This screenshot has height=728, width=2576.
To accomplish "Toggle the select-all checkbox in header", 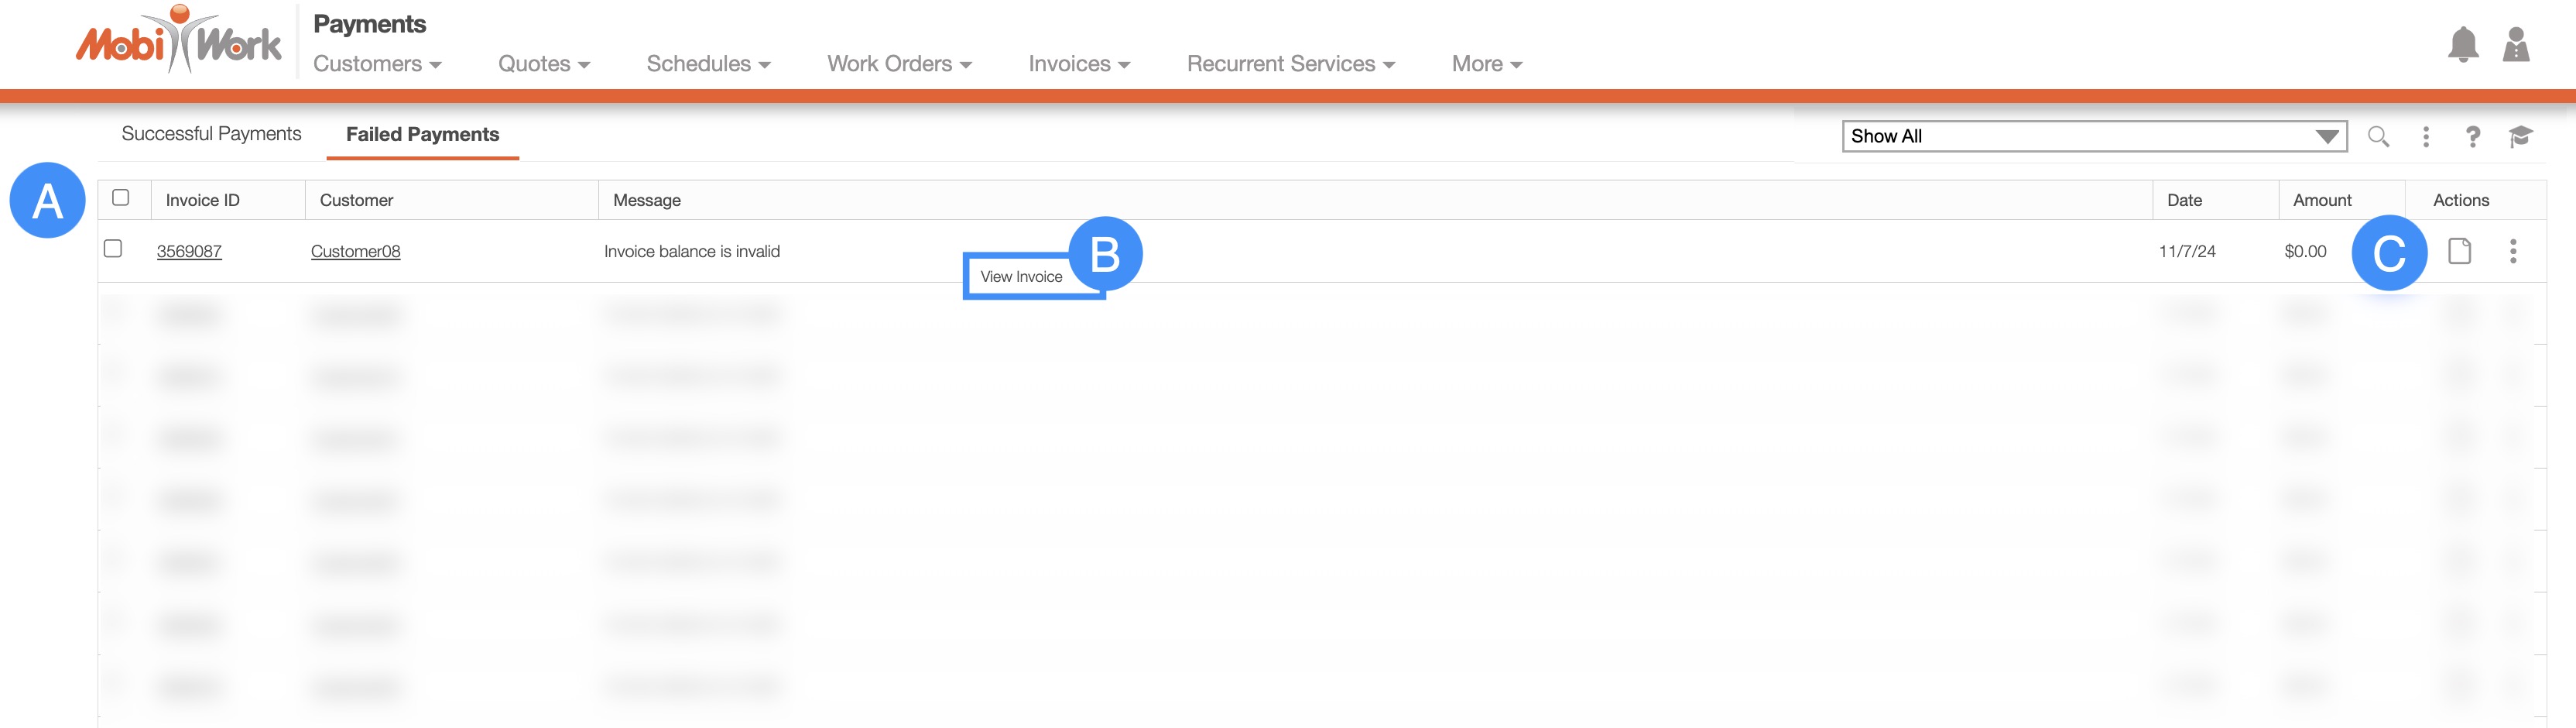I will coord(121,198).
